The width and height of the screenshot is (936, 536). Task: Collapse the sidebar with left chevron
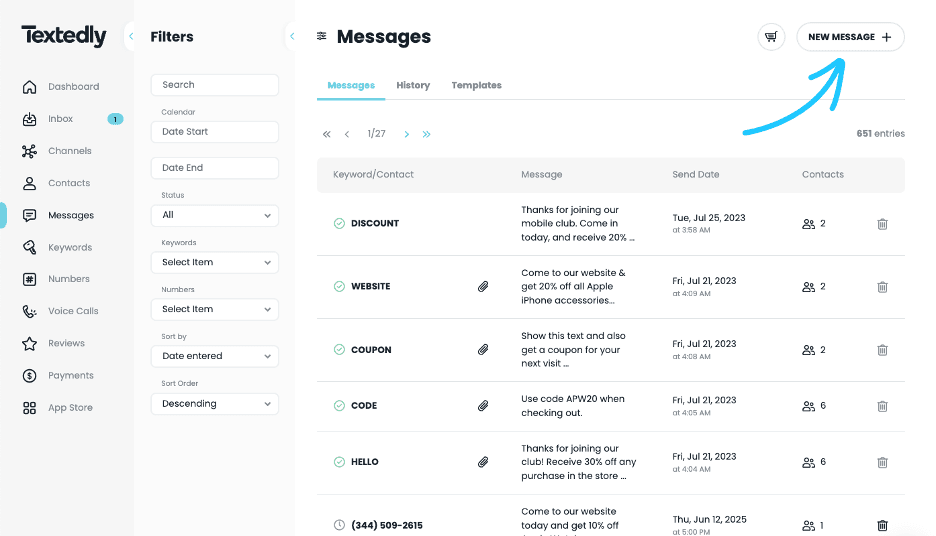(x=131, y=37)
